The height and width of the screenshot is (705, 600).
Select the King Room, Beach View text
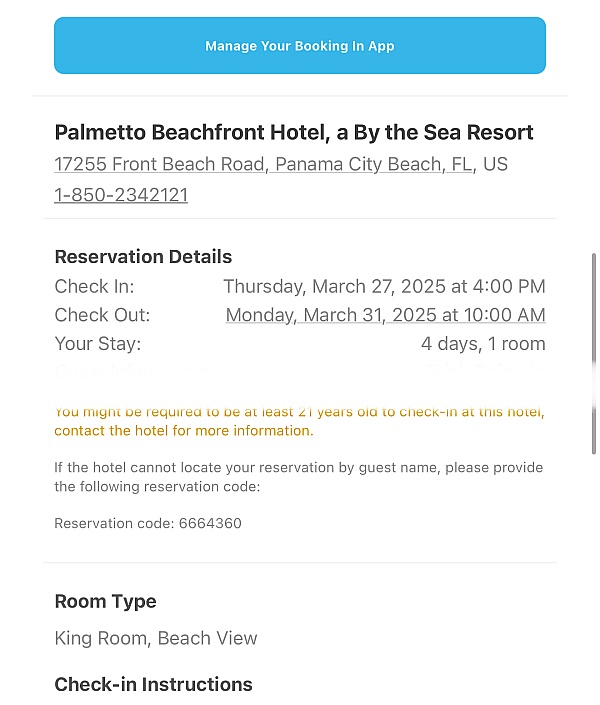click(156, 638)
